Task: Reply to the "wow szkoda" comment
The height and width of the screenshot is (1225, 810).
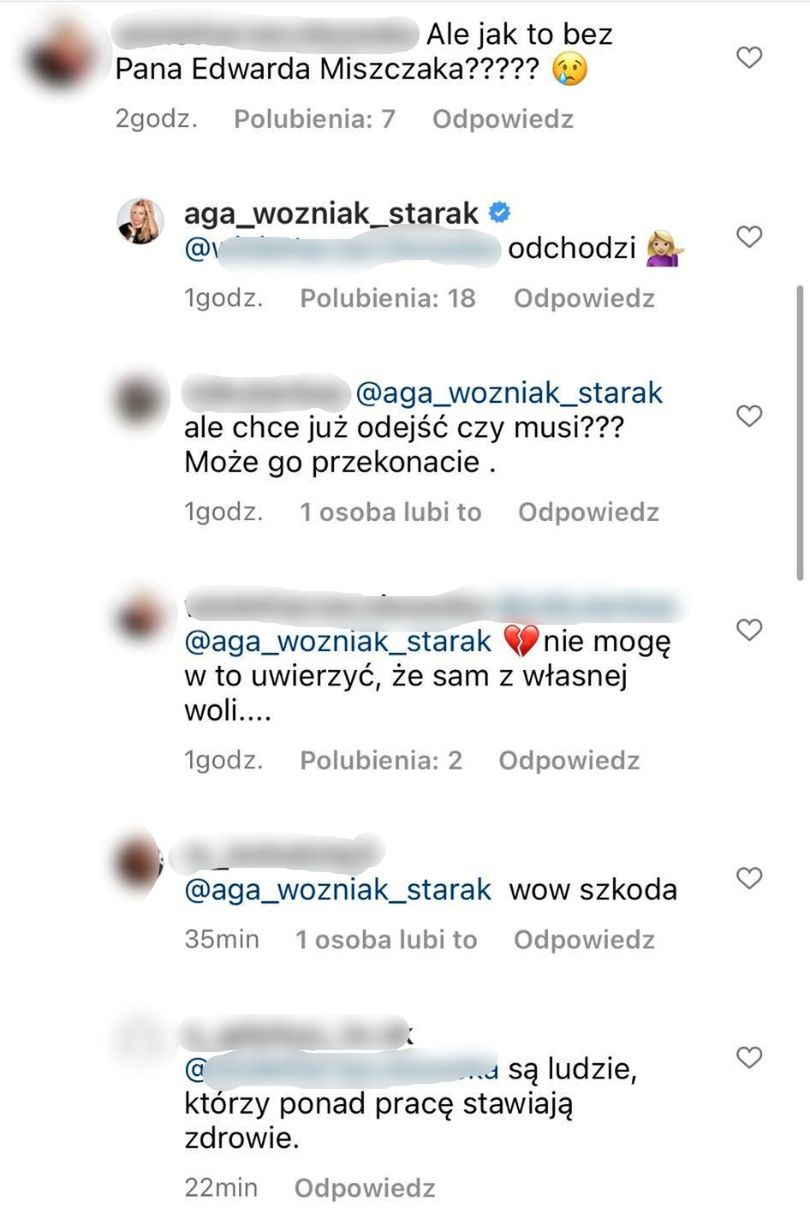Action: [584, 940]
